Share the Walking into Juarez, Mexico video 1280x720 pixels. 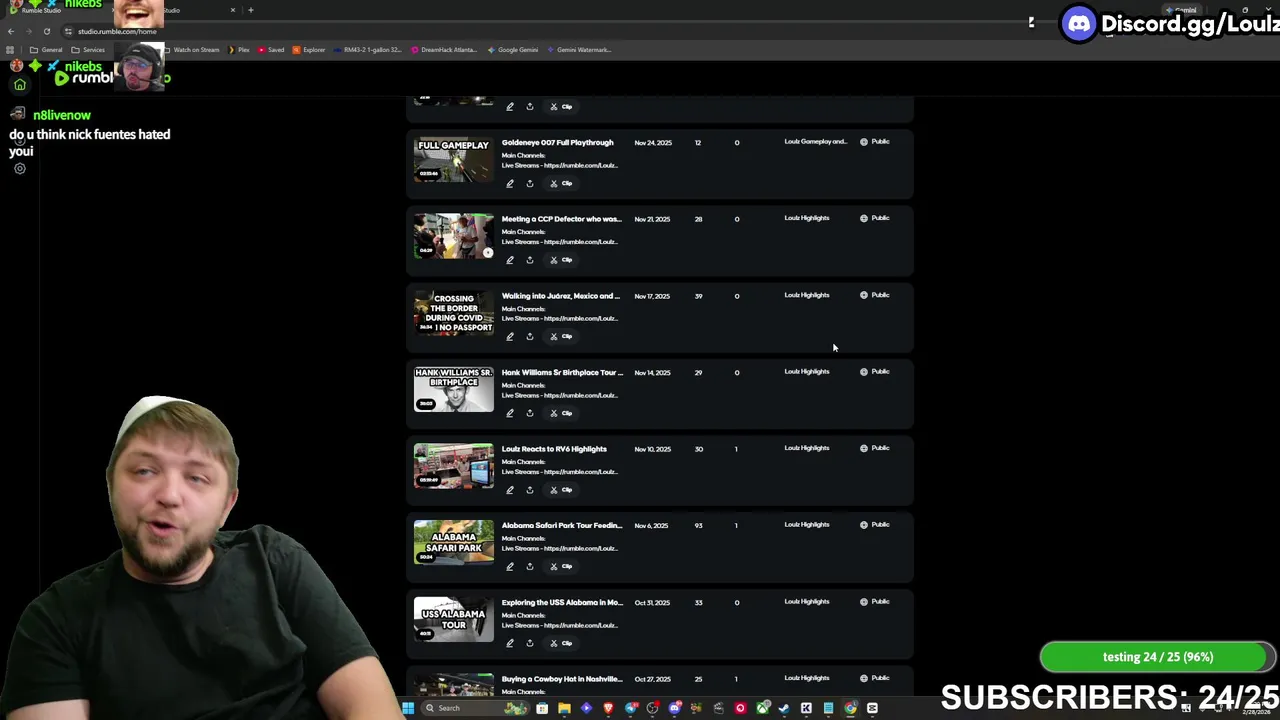point(530,336)
